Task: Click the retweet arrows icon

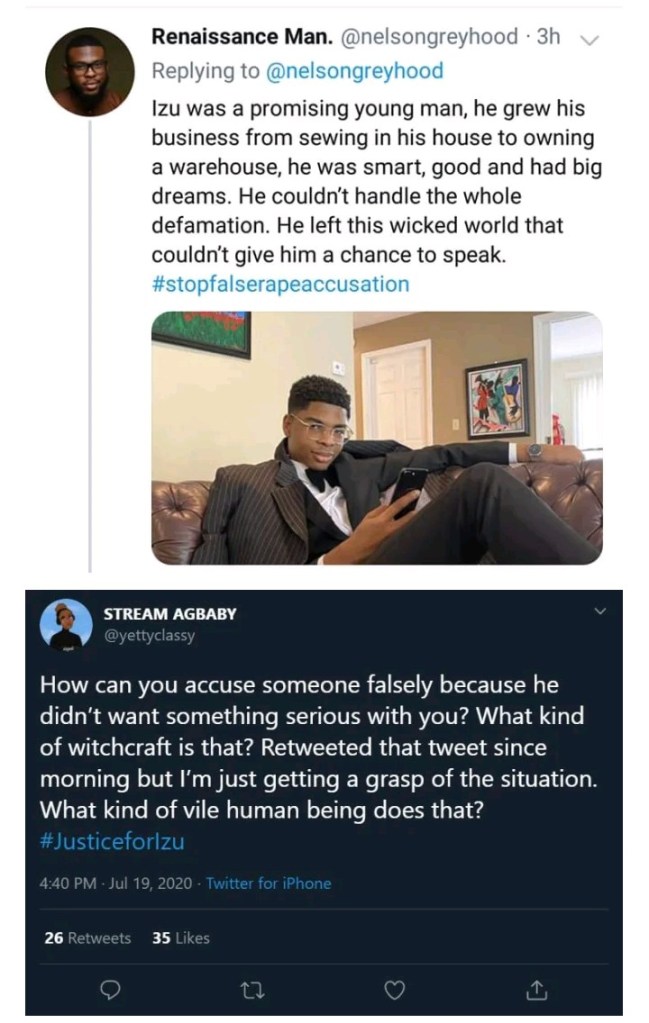Action: click(253, 990)
